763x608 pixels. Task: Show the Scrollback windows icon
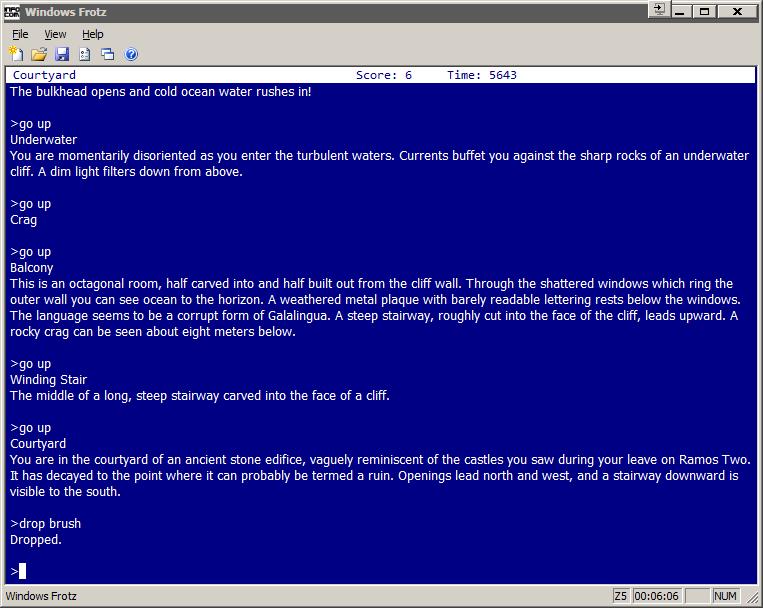tap(108, 54)
